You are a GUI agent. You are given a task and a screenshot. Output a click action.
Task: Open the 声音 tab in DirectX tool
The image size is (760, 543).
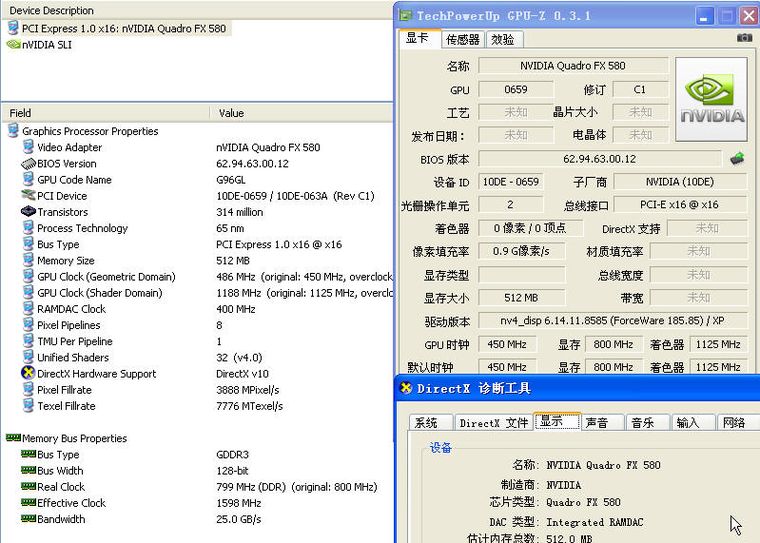(x=596, y=423)
